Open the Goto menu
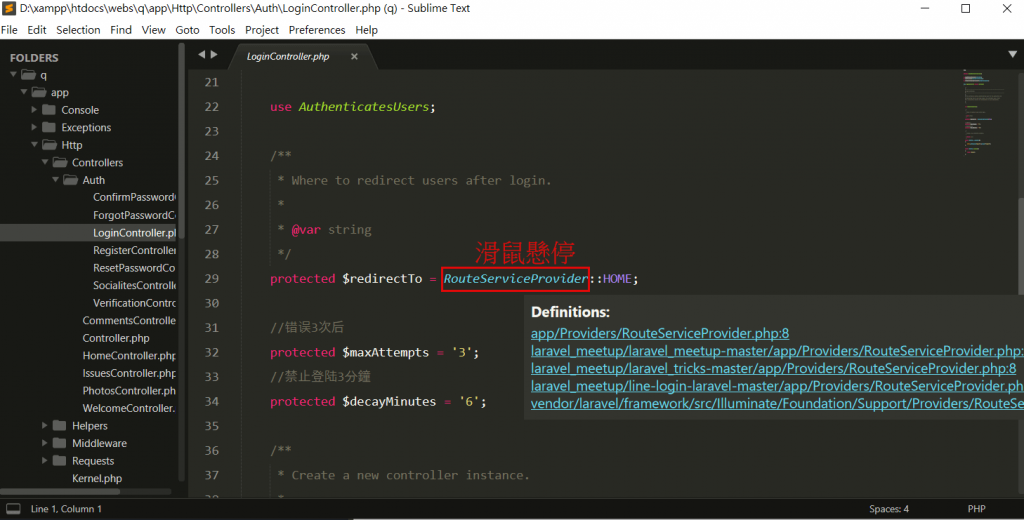This screenshot has height=520, width=1024. click(x=187, y=30)
